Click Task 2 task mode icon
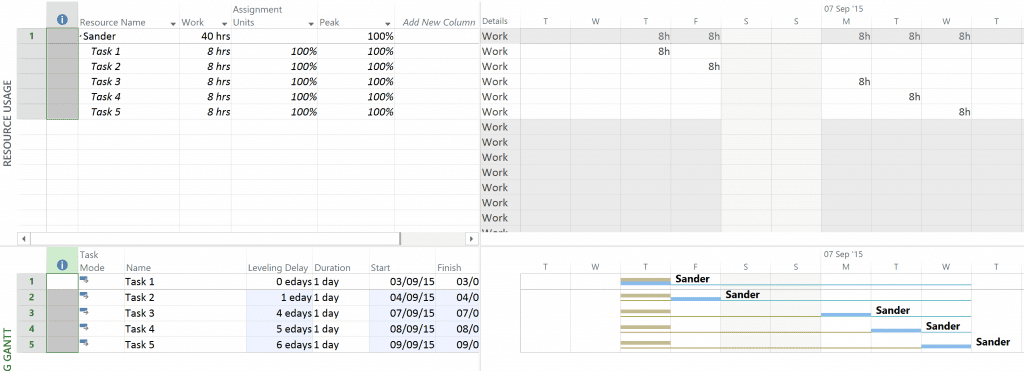Screen dimensions: 1024x371 (84, 296)
